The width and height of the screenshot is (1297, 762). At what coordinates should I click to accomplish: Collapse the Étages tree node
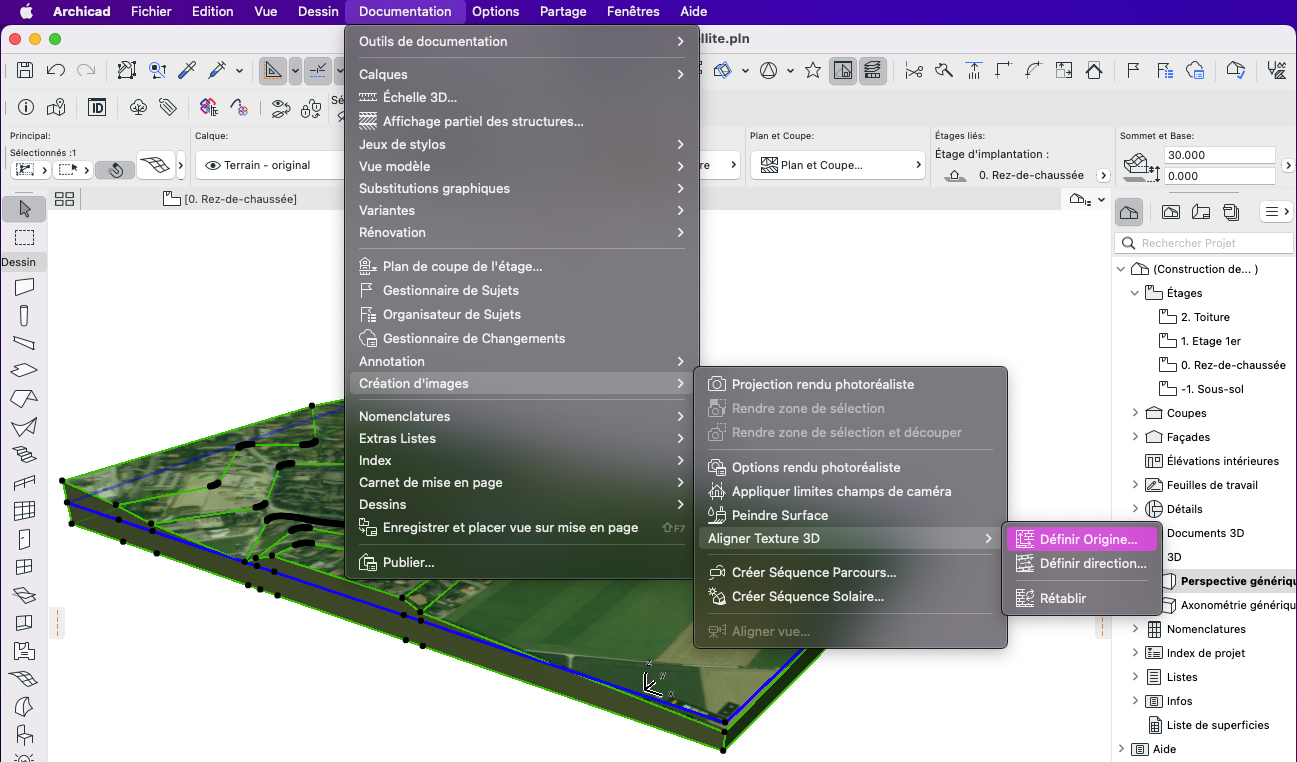(x=1135, y=293)
